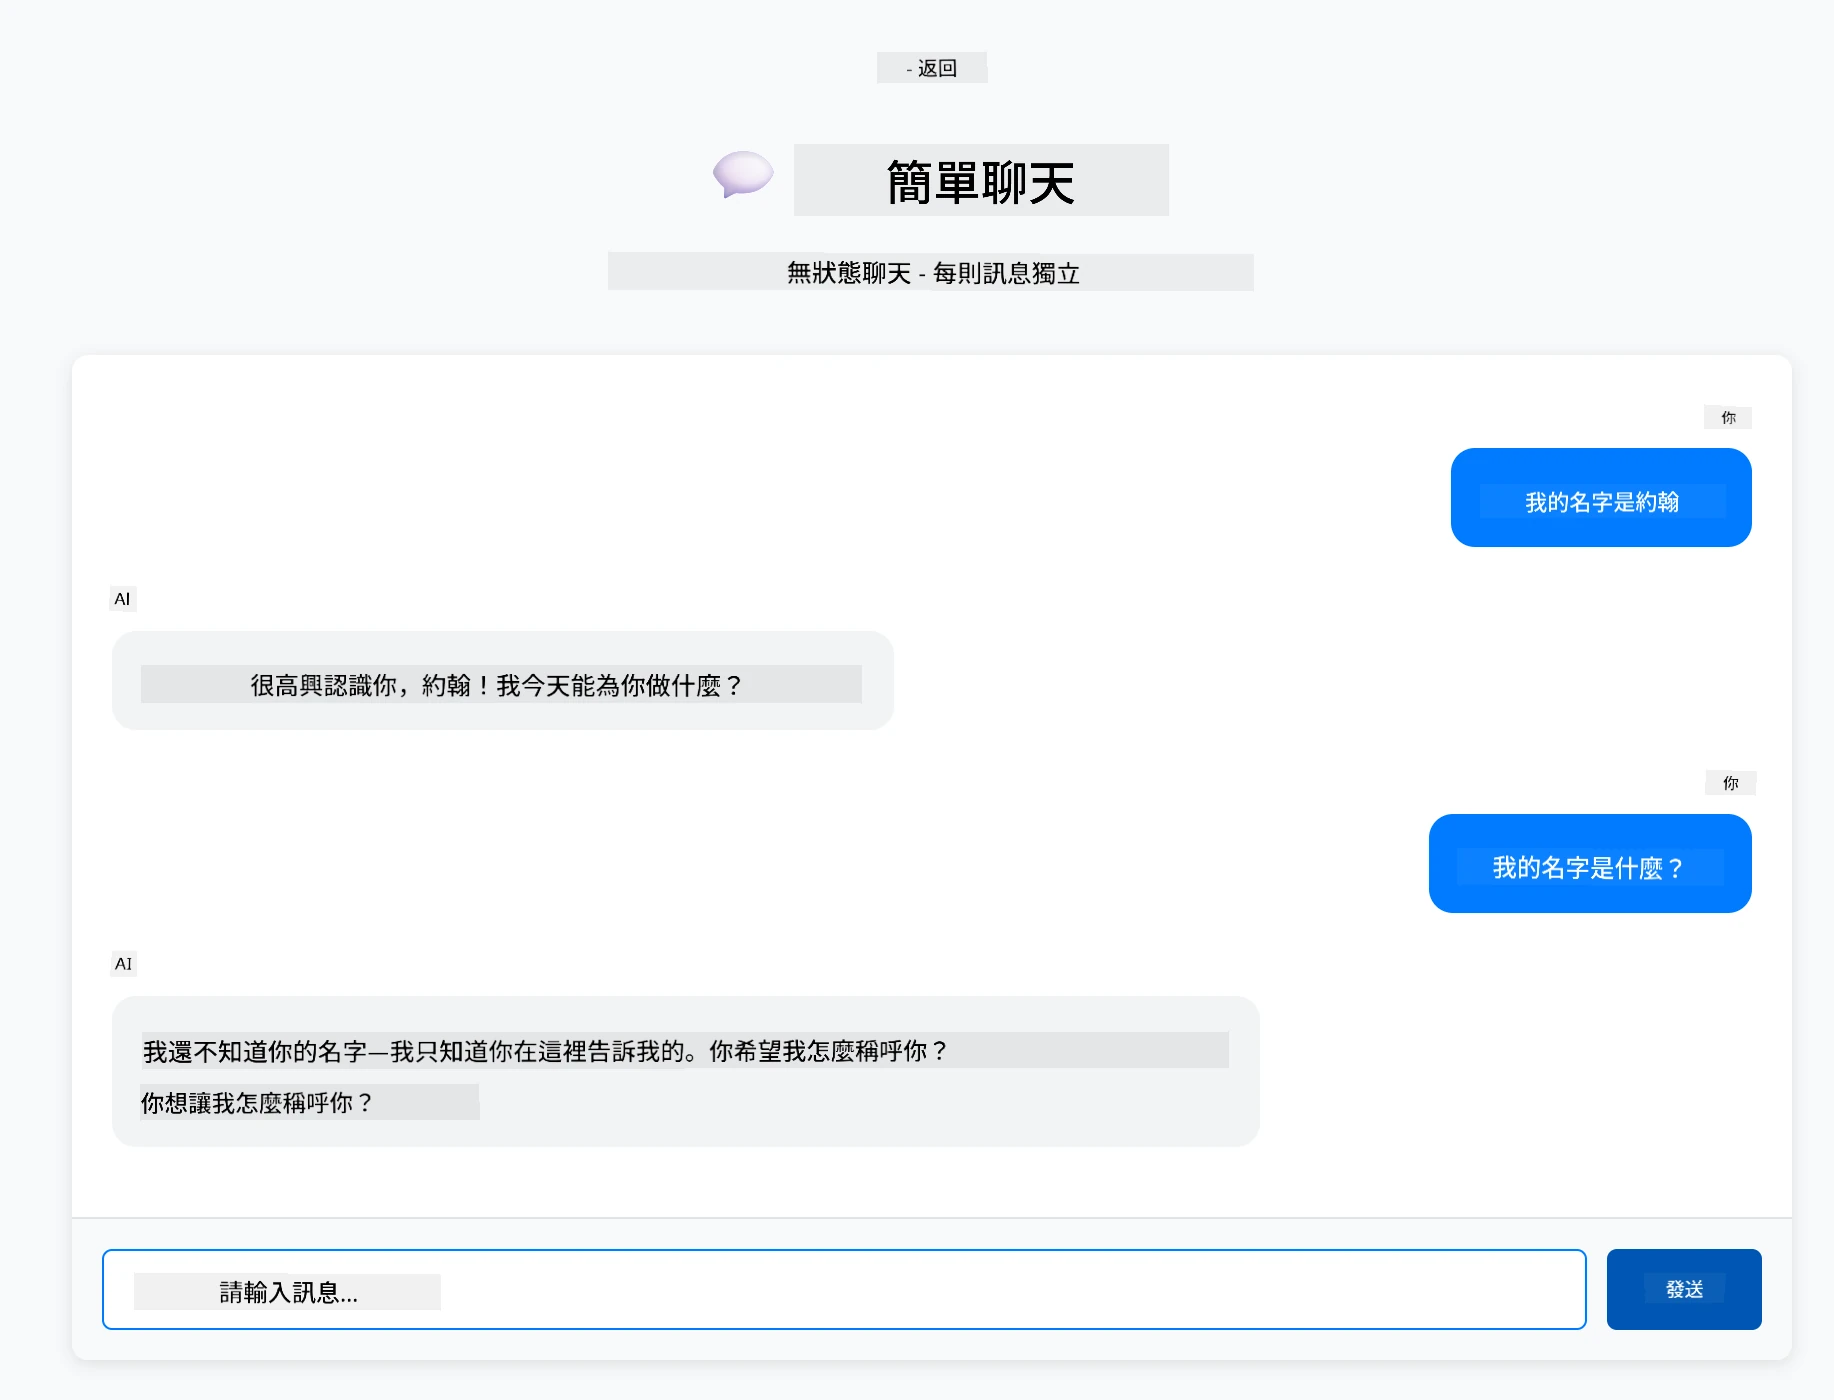The height and width of the screenshot is (1400, 1834).
Task: Click the user message 我的名字是什麼？
Action: click(1590, 864)
